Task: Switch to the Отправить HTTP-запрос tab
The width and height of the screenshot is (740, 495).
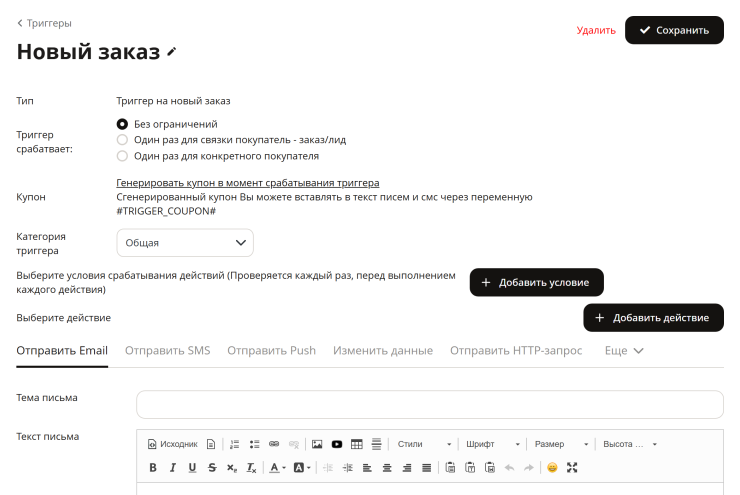Action: (x=516, y=351)
